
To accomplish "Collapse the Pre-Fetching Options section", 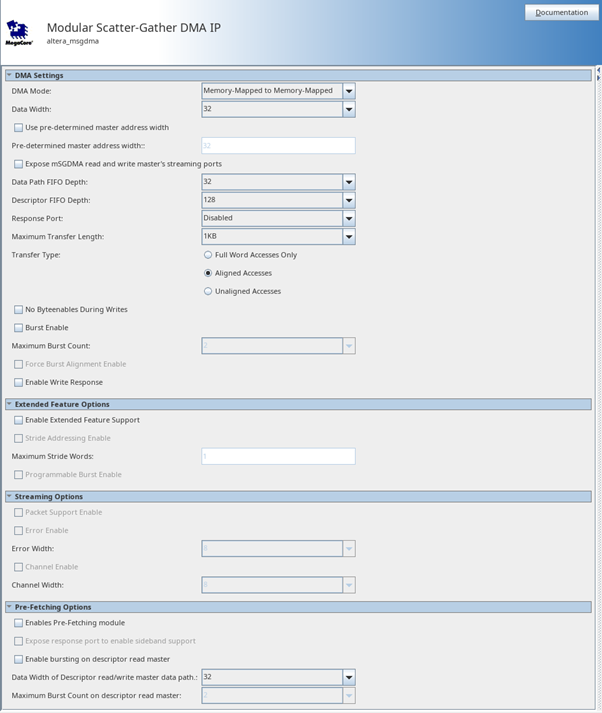I will 9,607.
